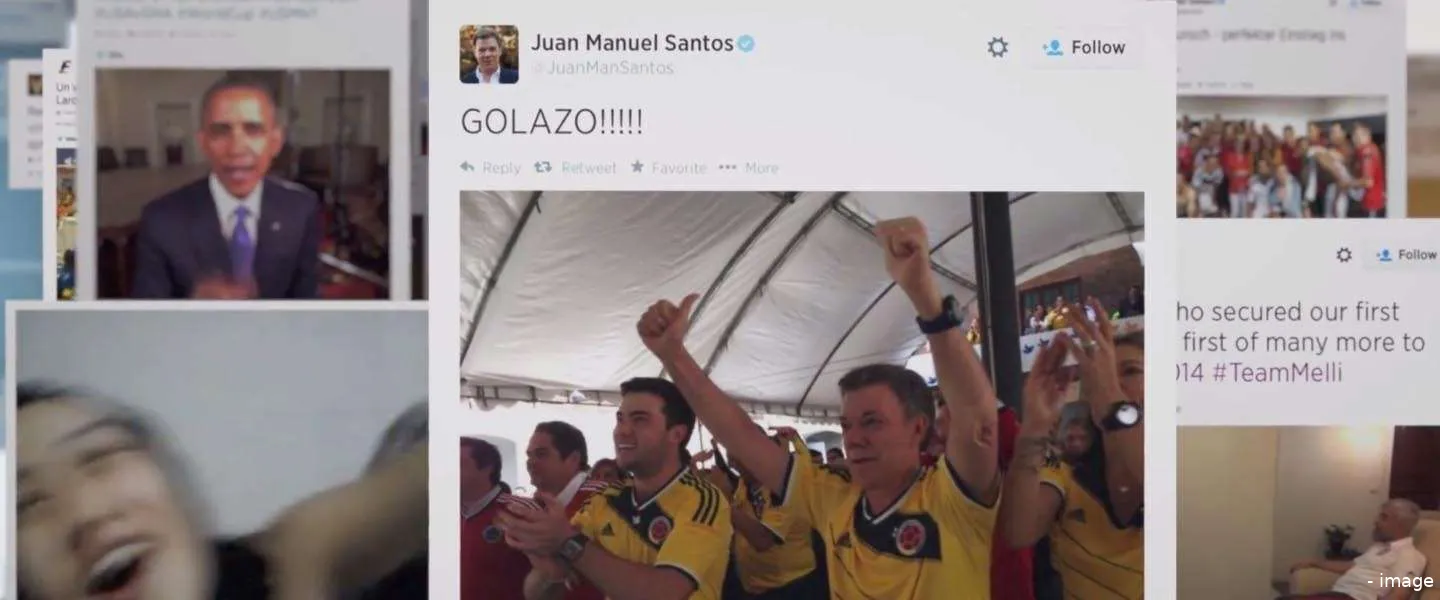This screenshot has height=600, width=1440.
Task: Click the gear icon on the #TeamMelli tweet
Action: coord(1344,255)
